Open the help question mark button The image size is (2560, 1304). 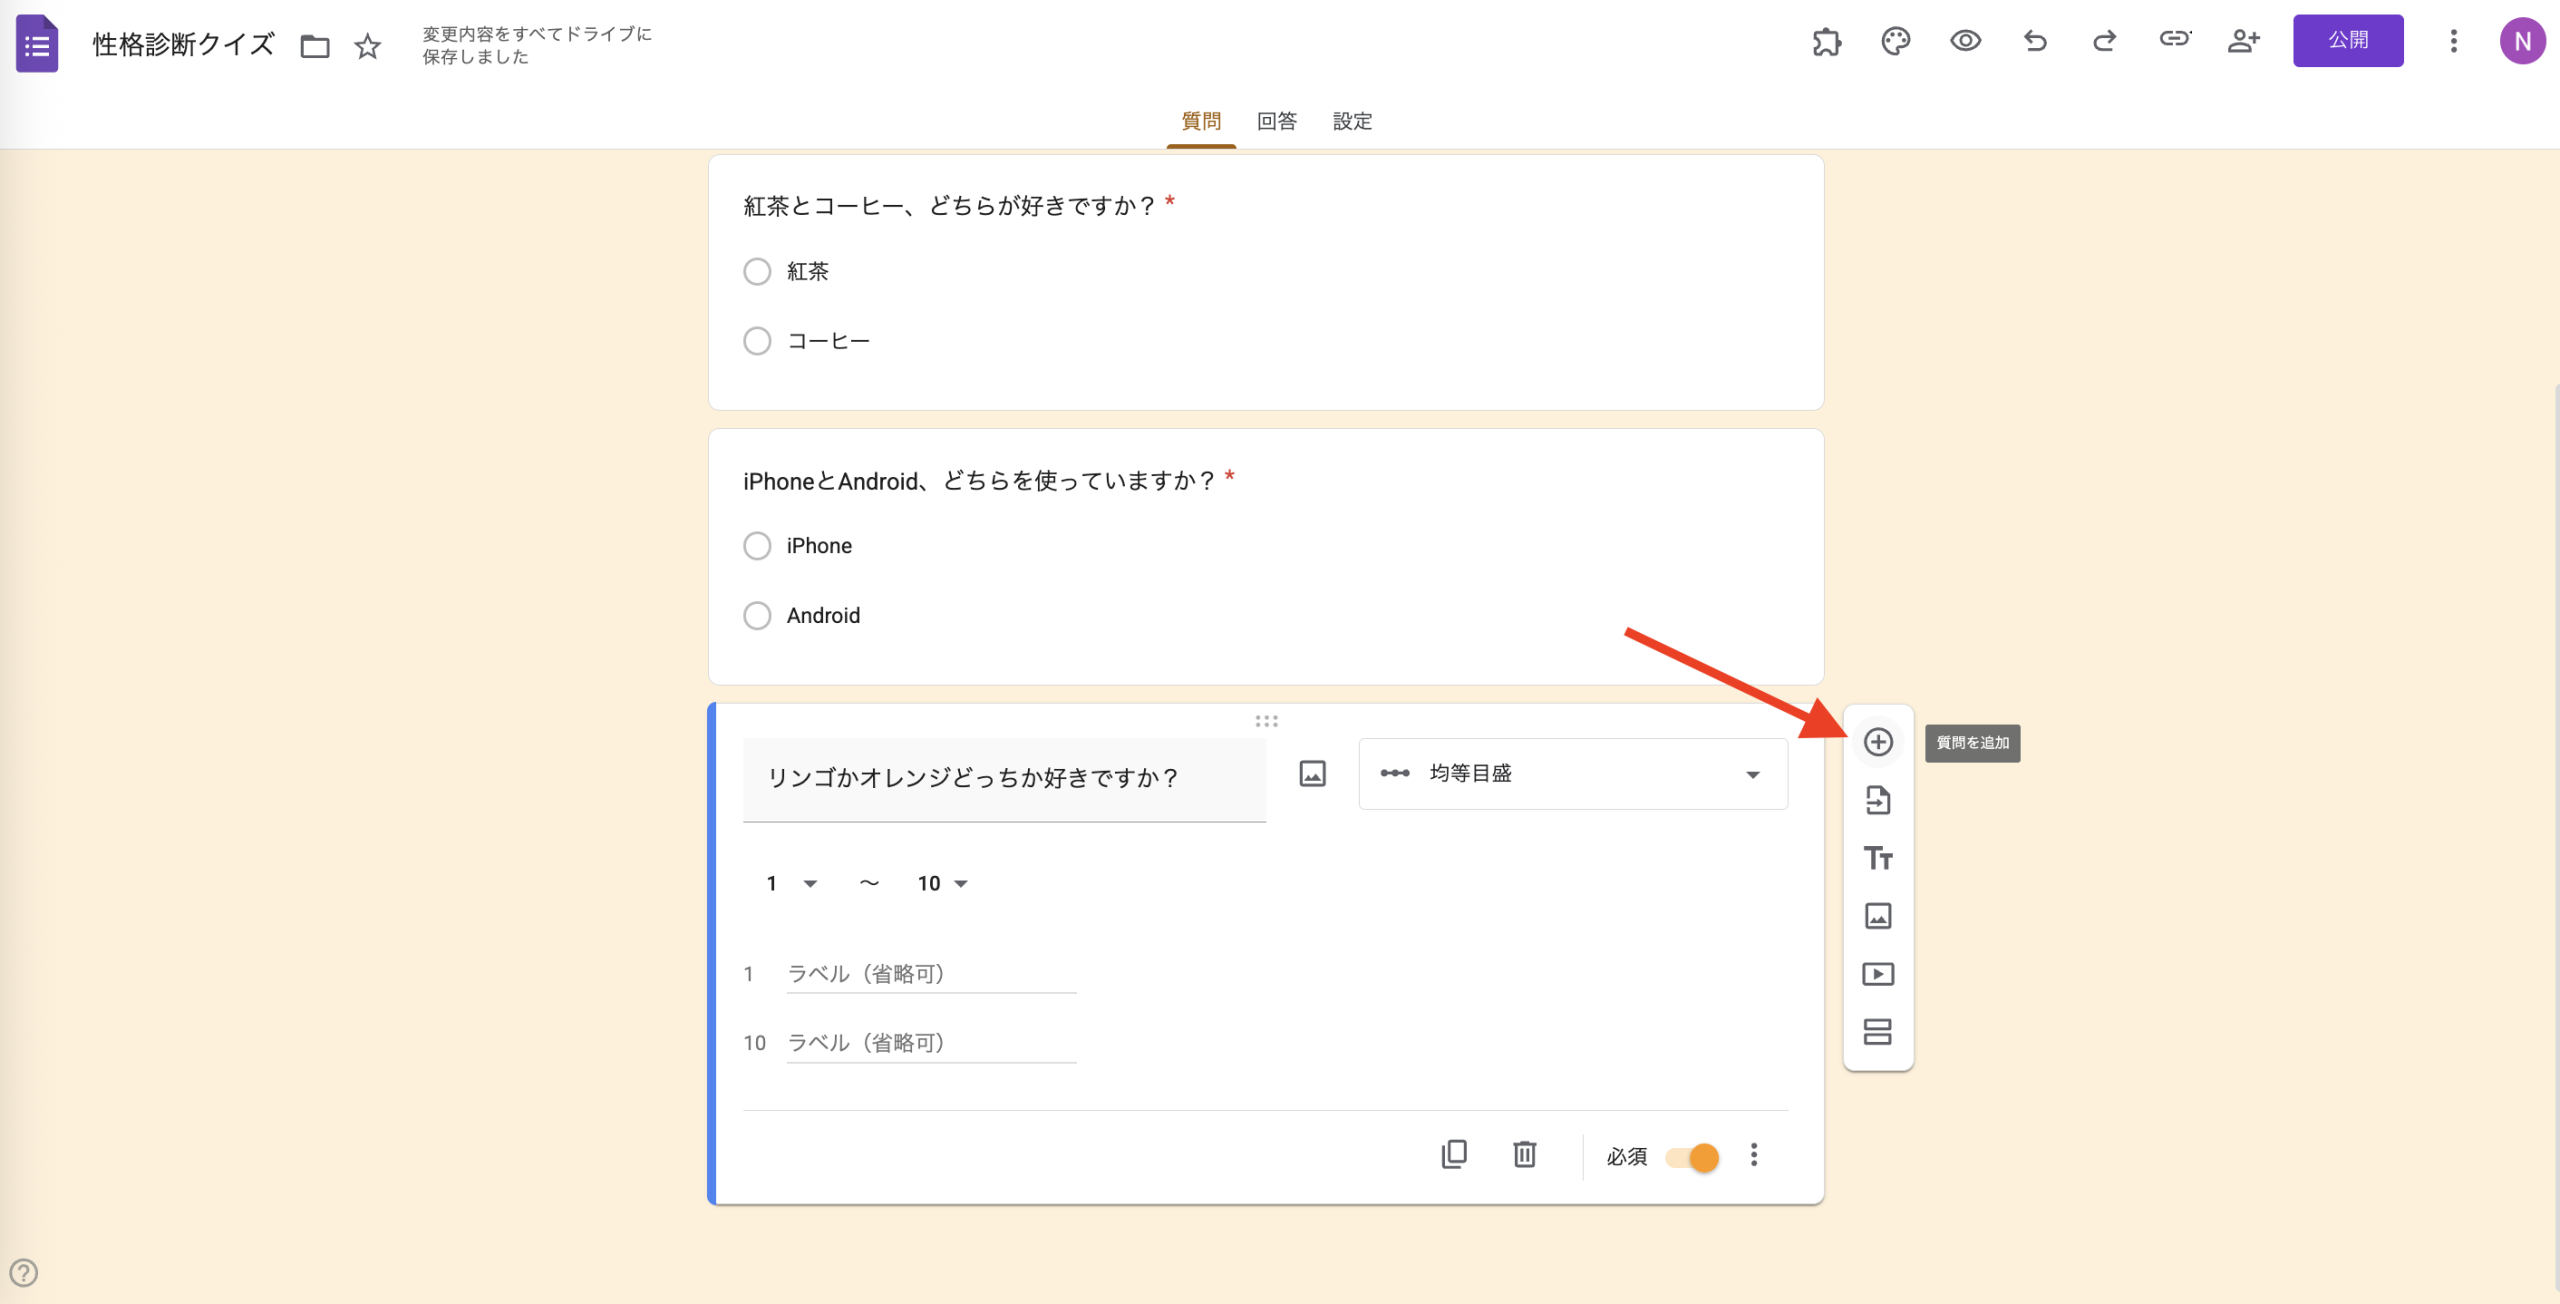click(x=24, y=1274)
